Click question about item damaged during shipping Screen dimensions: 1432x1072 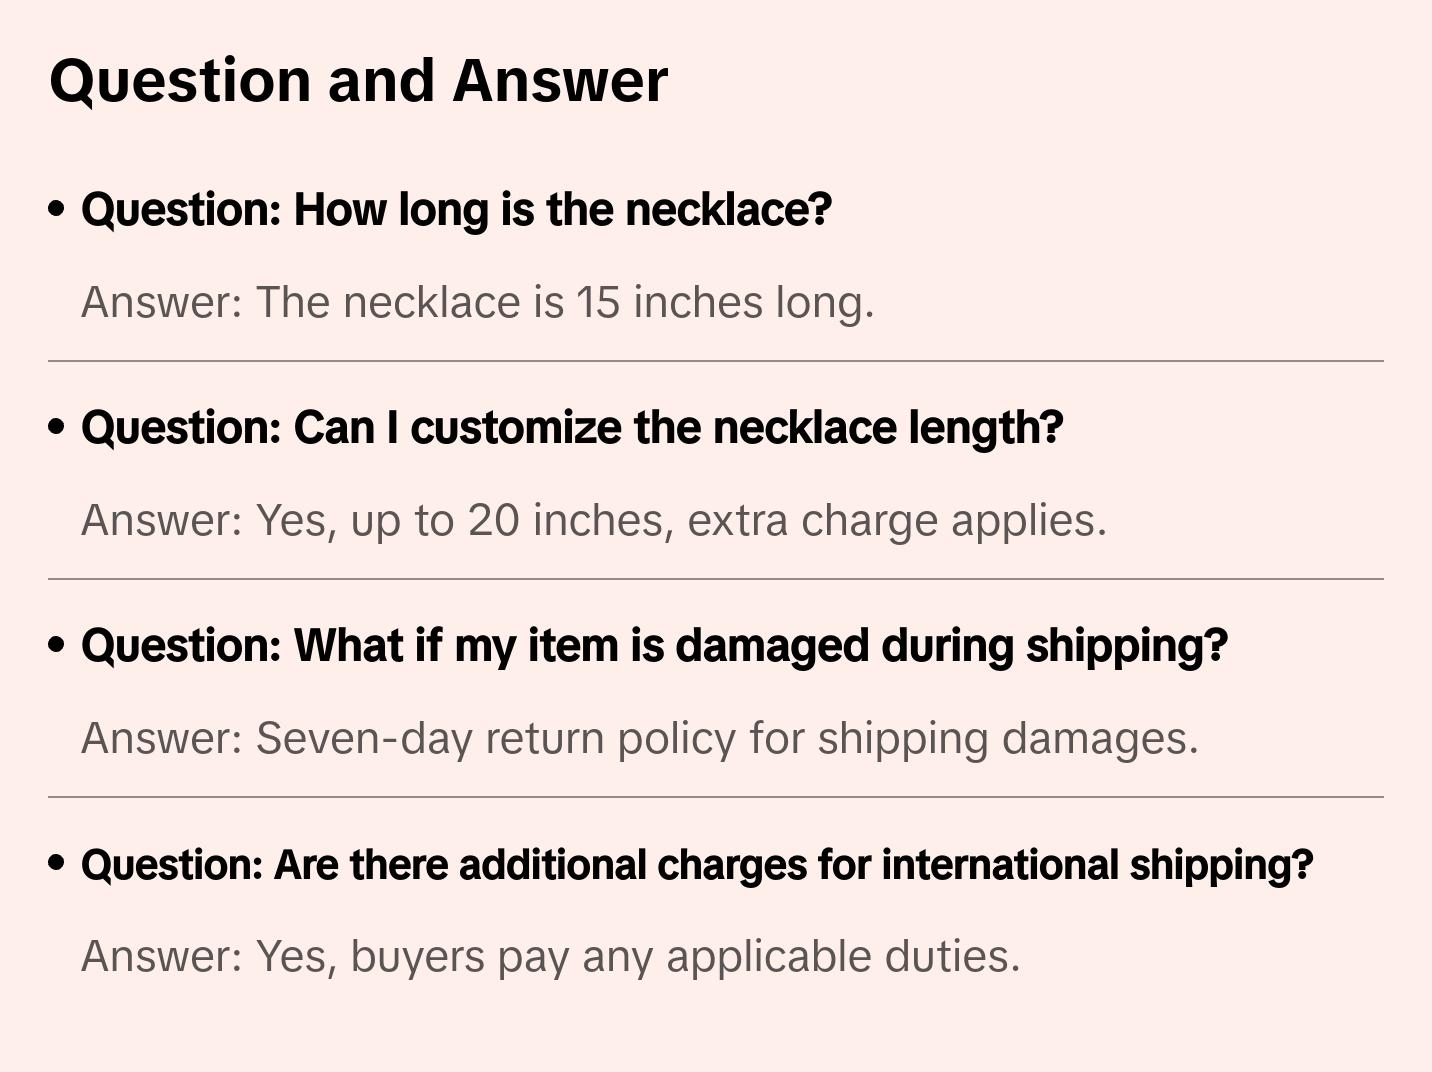[654, 646]
